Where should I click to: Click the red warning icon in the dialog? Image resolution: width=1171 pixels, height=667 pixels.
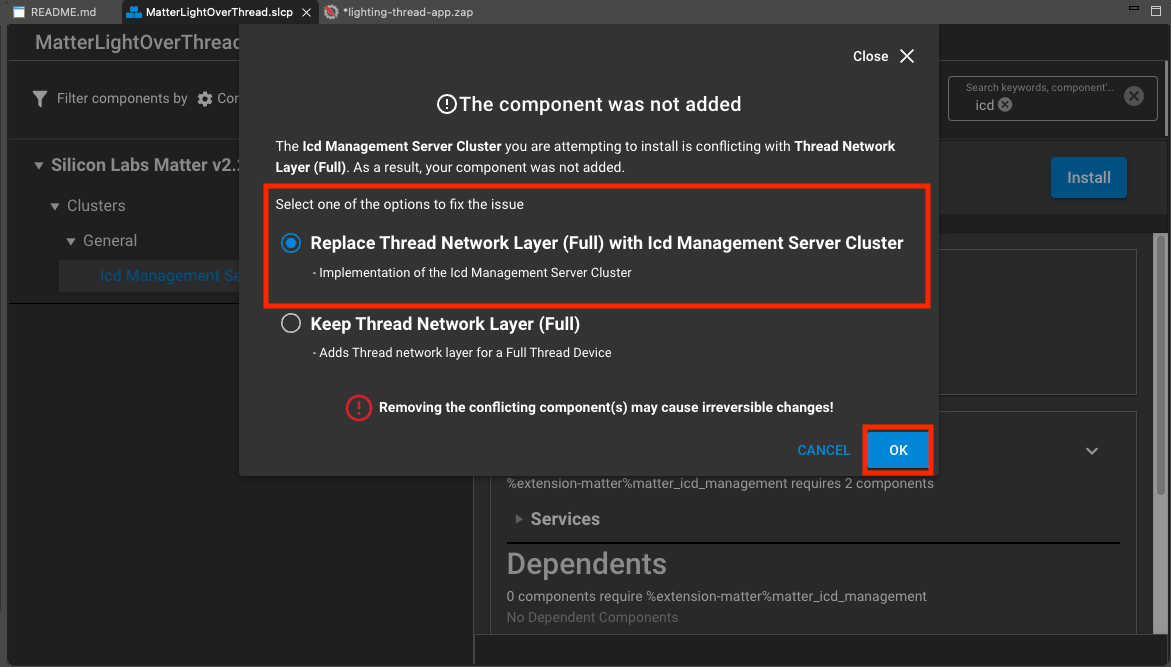pyautogui.click(x=358, y=408)
